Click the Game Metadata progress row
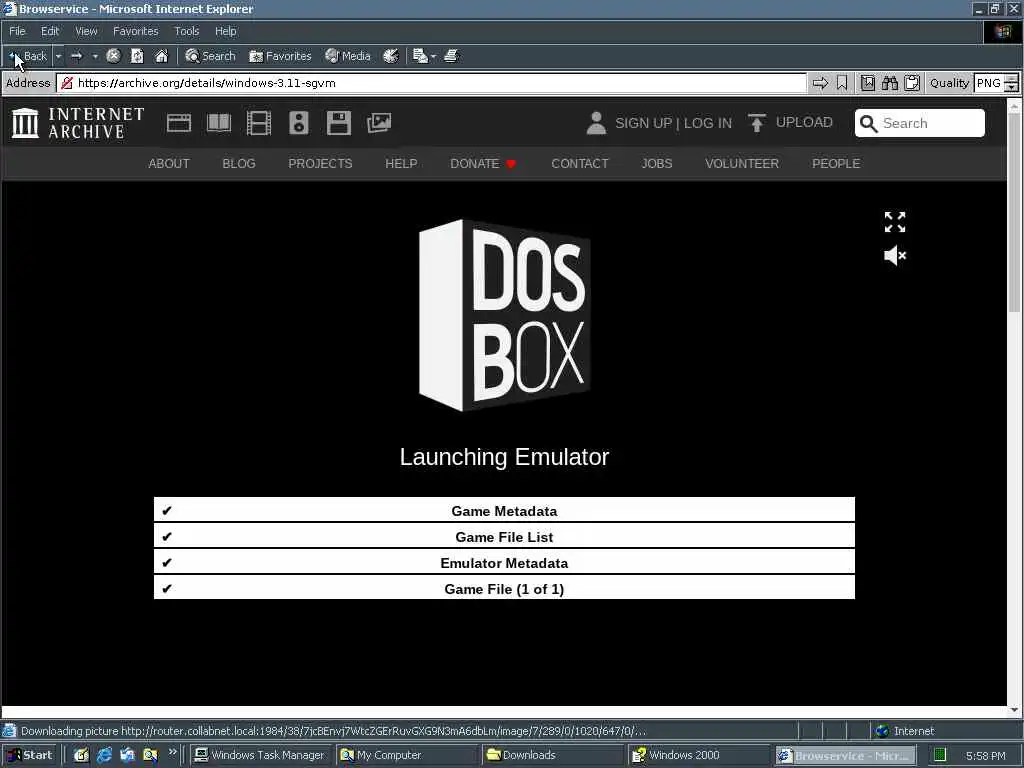This screenshot has height=768, width=1024. (x=504, y=510)
